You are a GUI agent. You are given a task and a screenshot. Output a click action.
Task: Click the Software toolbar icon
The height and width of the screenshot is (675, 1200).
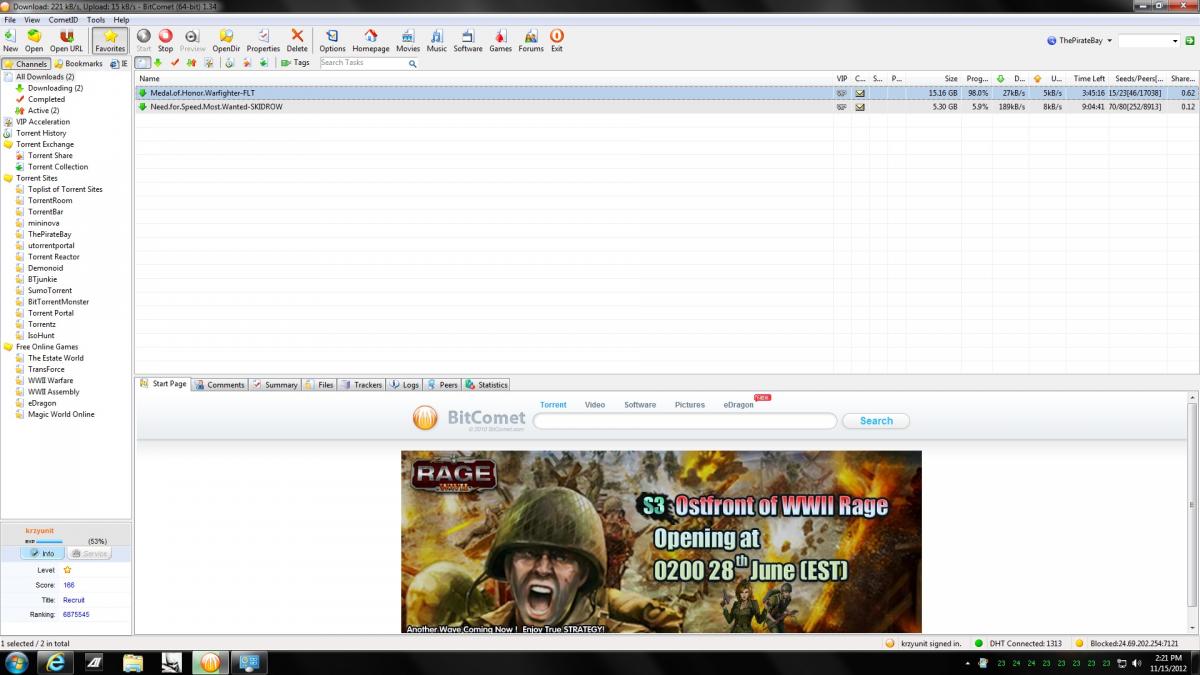coord(468,40)
